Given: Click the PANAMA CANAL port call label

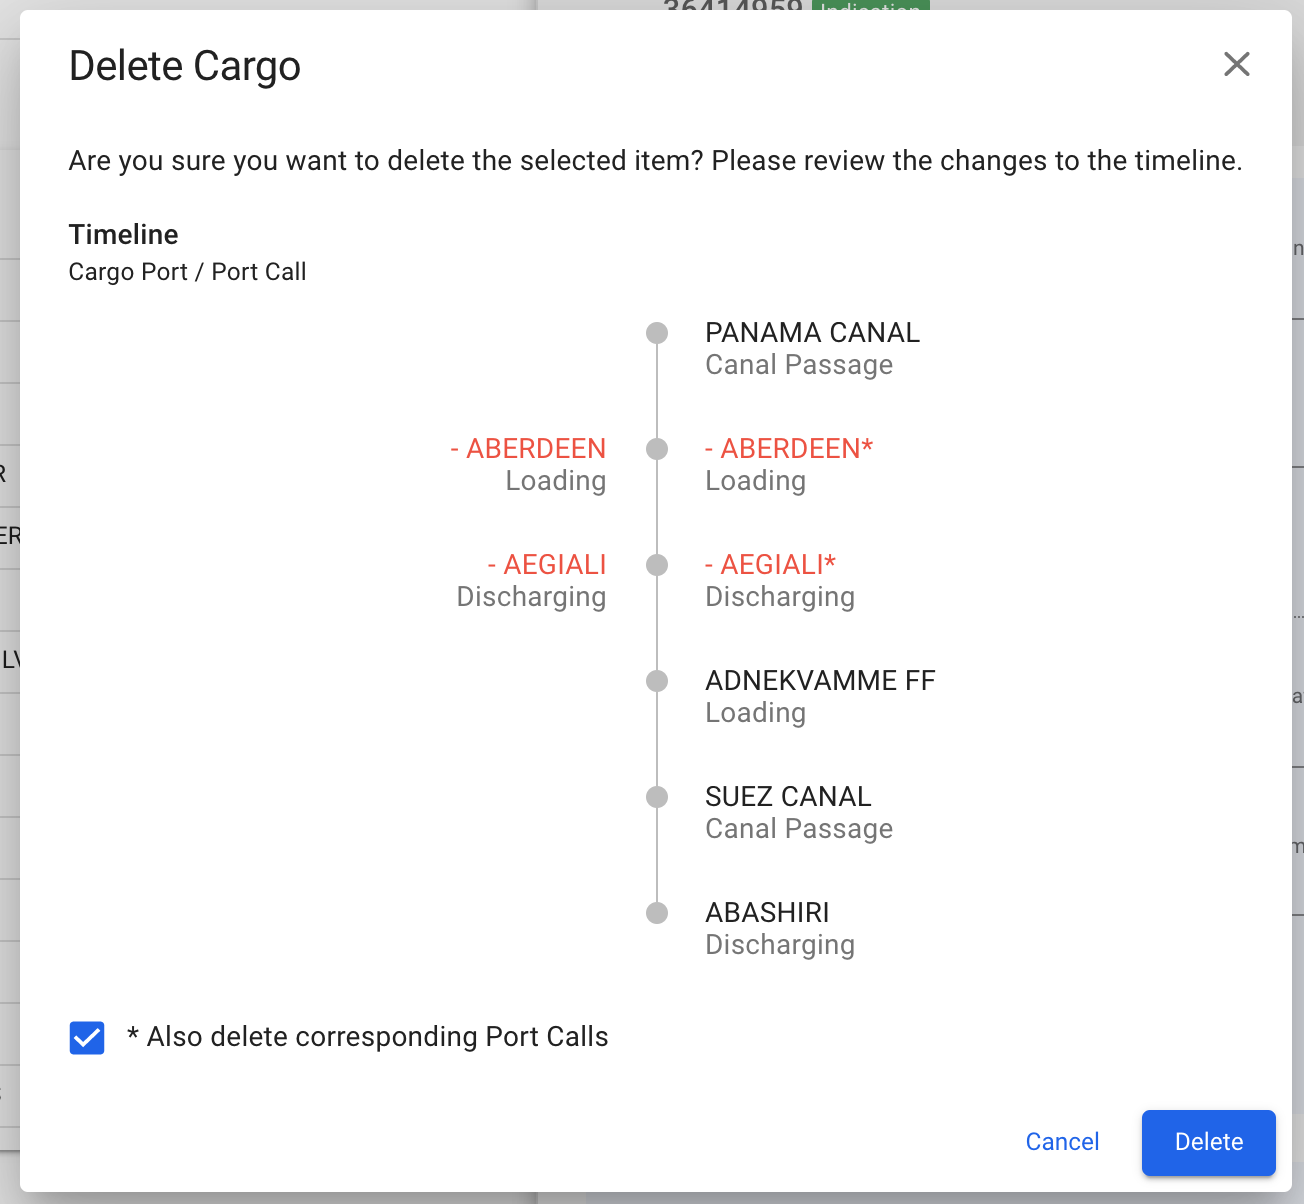Looking at the screenshot, I should point(812,333).
